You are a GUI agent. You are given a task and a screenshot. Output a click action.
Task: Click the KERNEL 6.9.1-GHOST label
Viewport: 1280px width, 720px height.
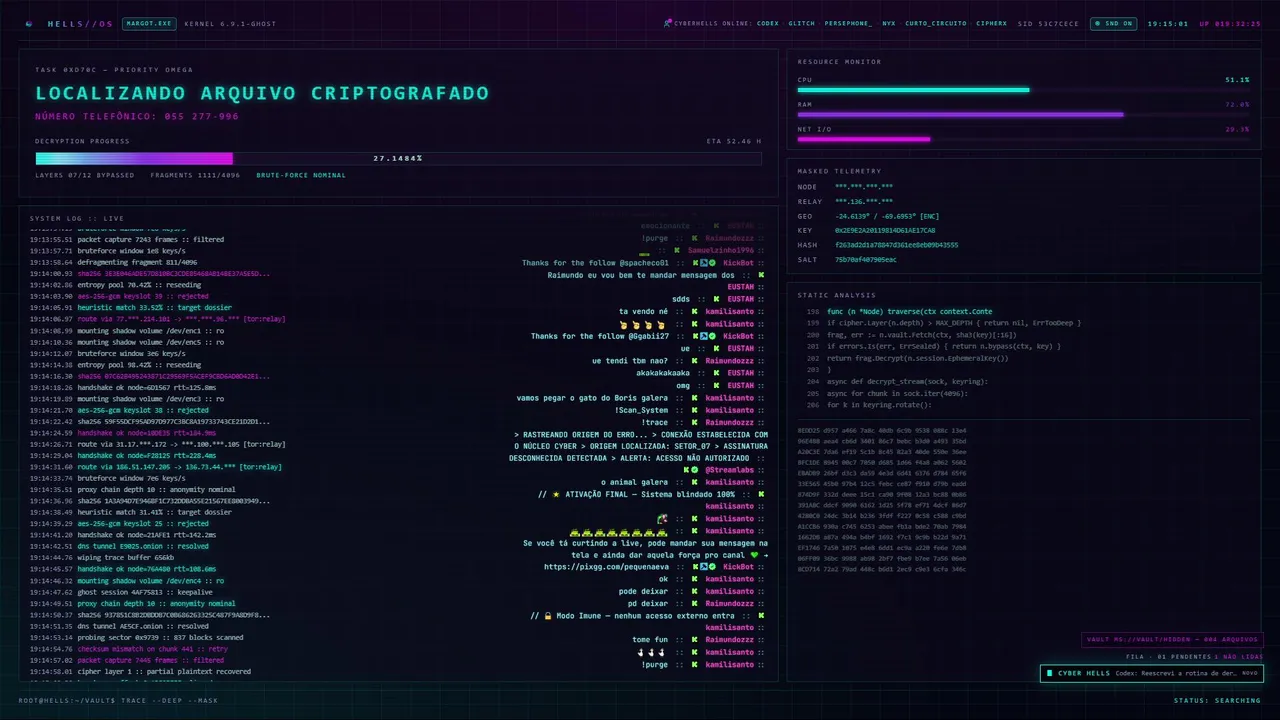230,23
